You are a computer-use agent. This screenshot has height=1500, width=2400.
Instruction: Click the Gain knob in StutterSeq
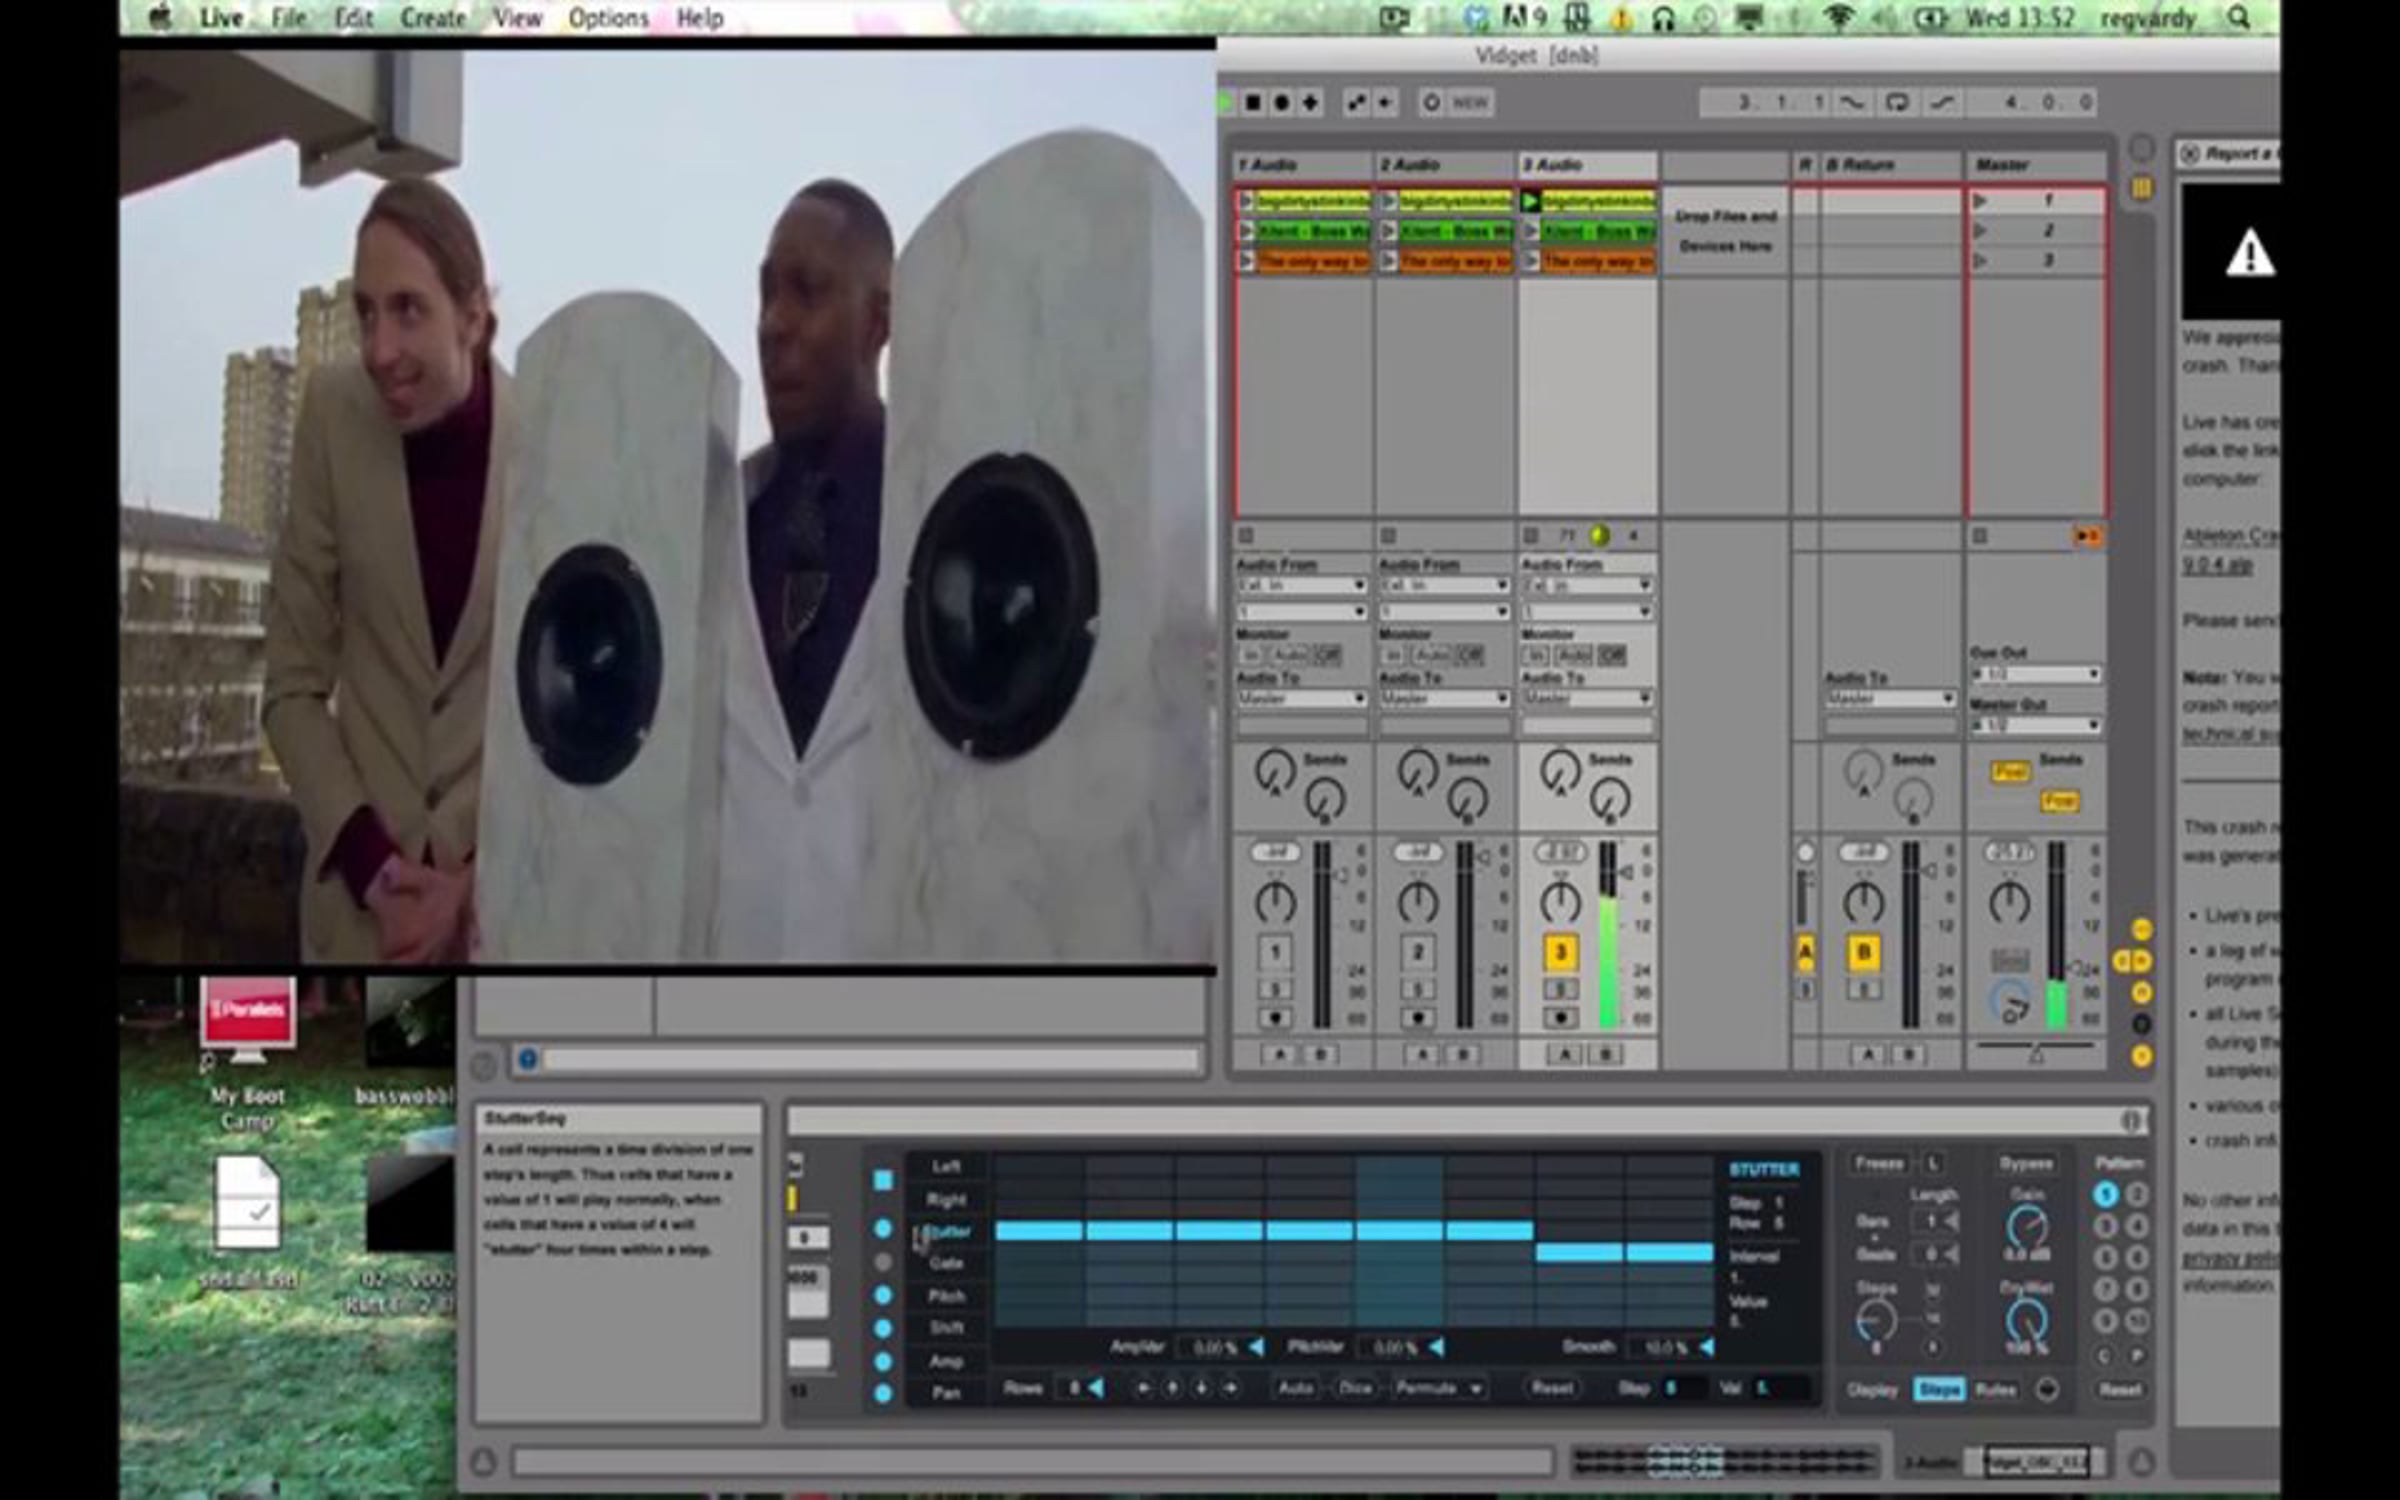tap(2027, 1226)
